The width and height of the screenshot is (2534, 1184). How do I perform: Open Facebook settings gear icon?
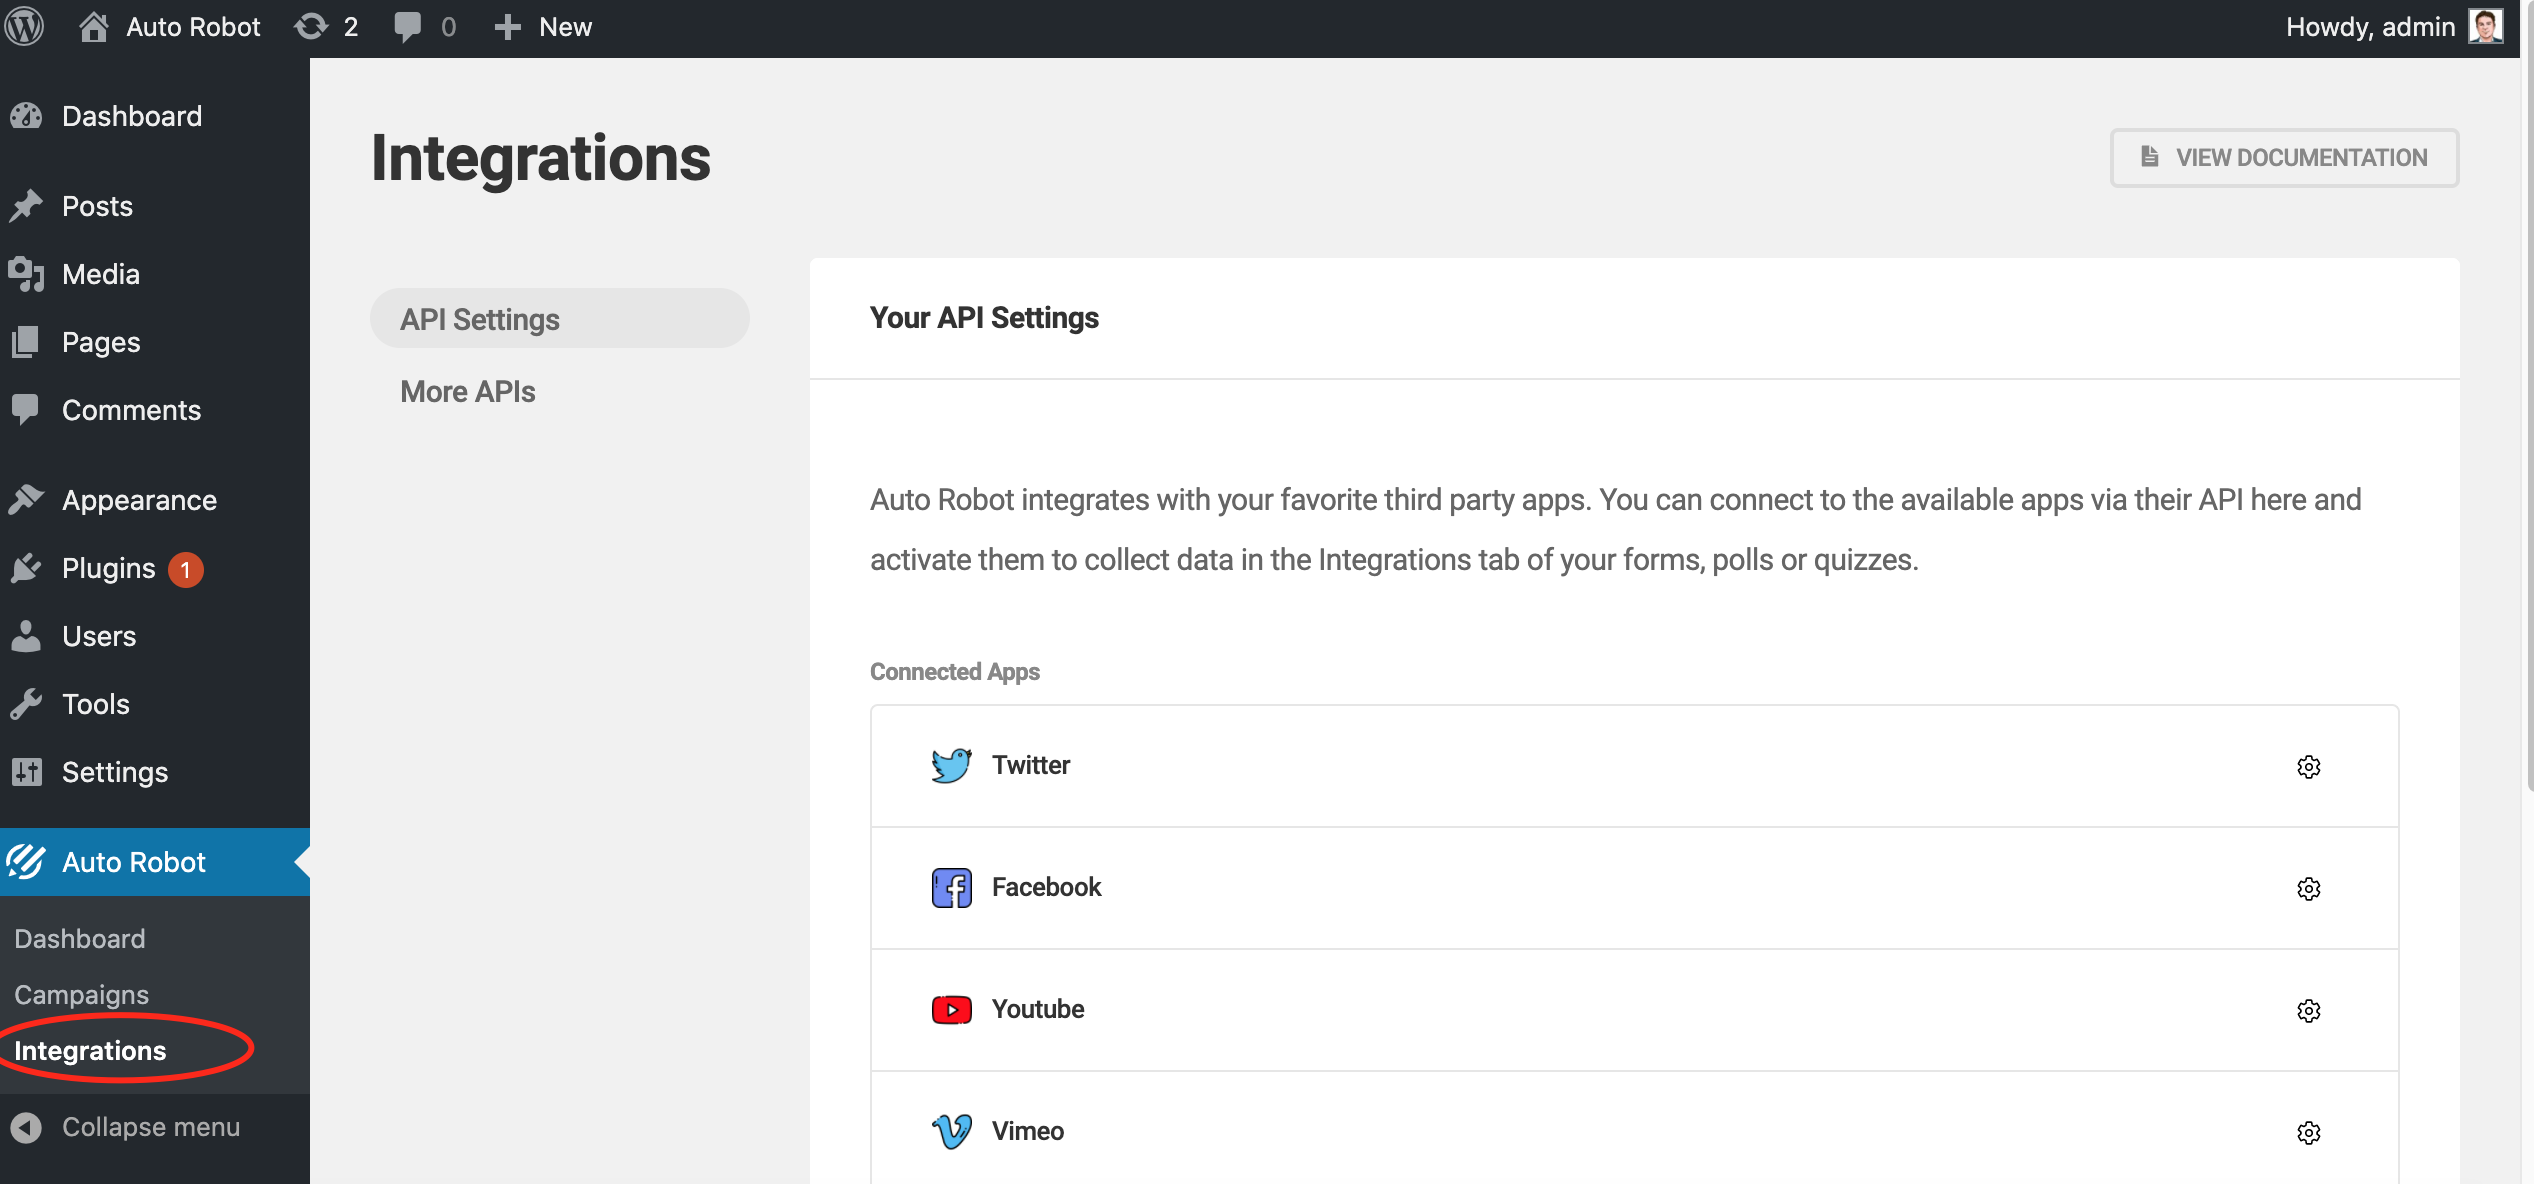tap(2308, 889)
